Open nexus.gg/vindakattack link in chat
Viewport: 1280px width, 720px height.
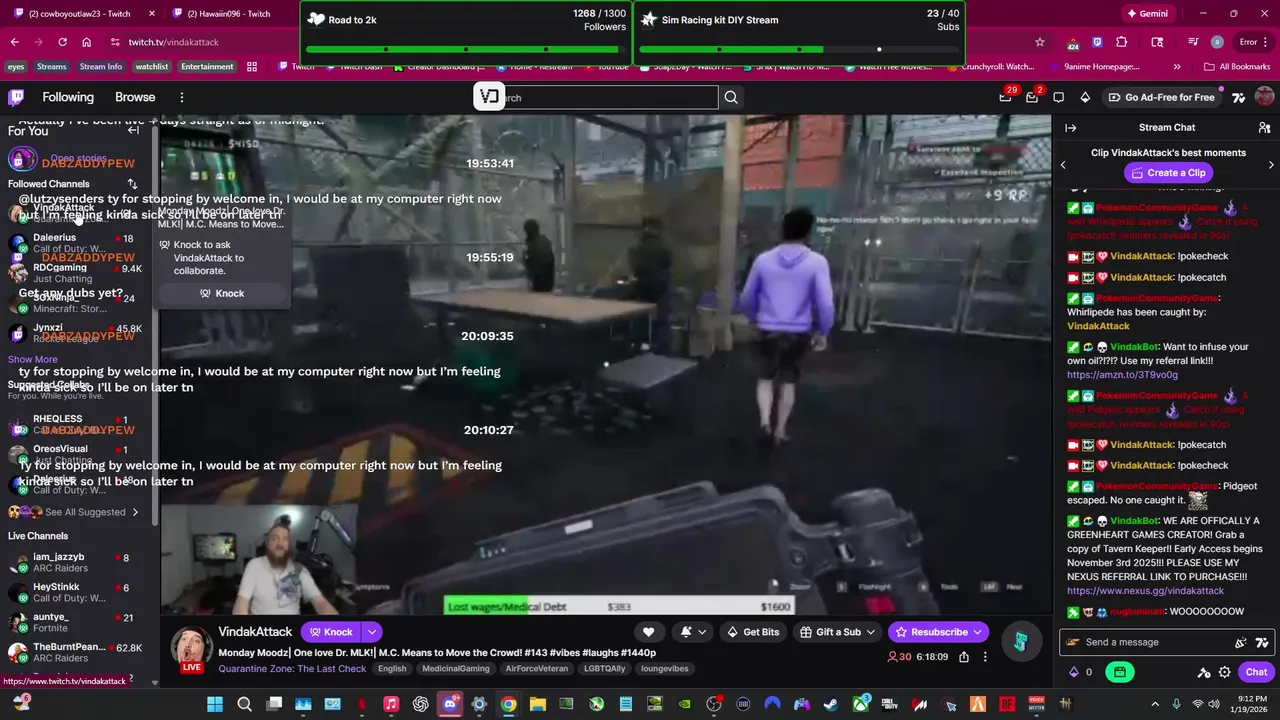pos(1145,591)
